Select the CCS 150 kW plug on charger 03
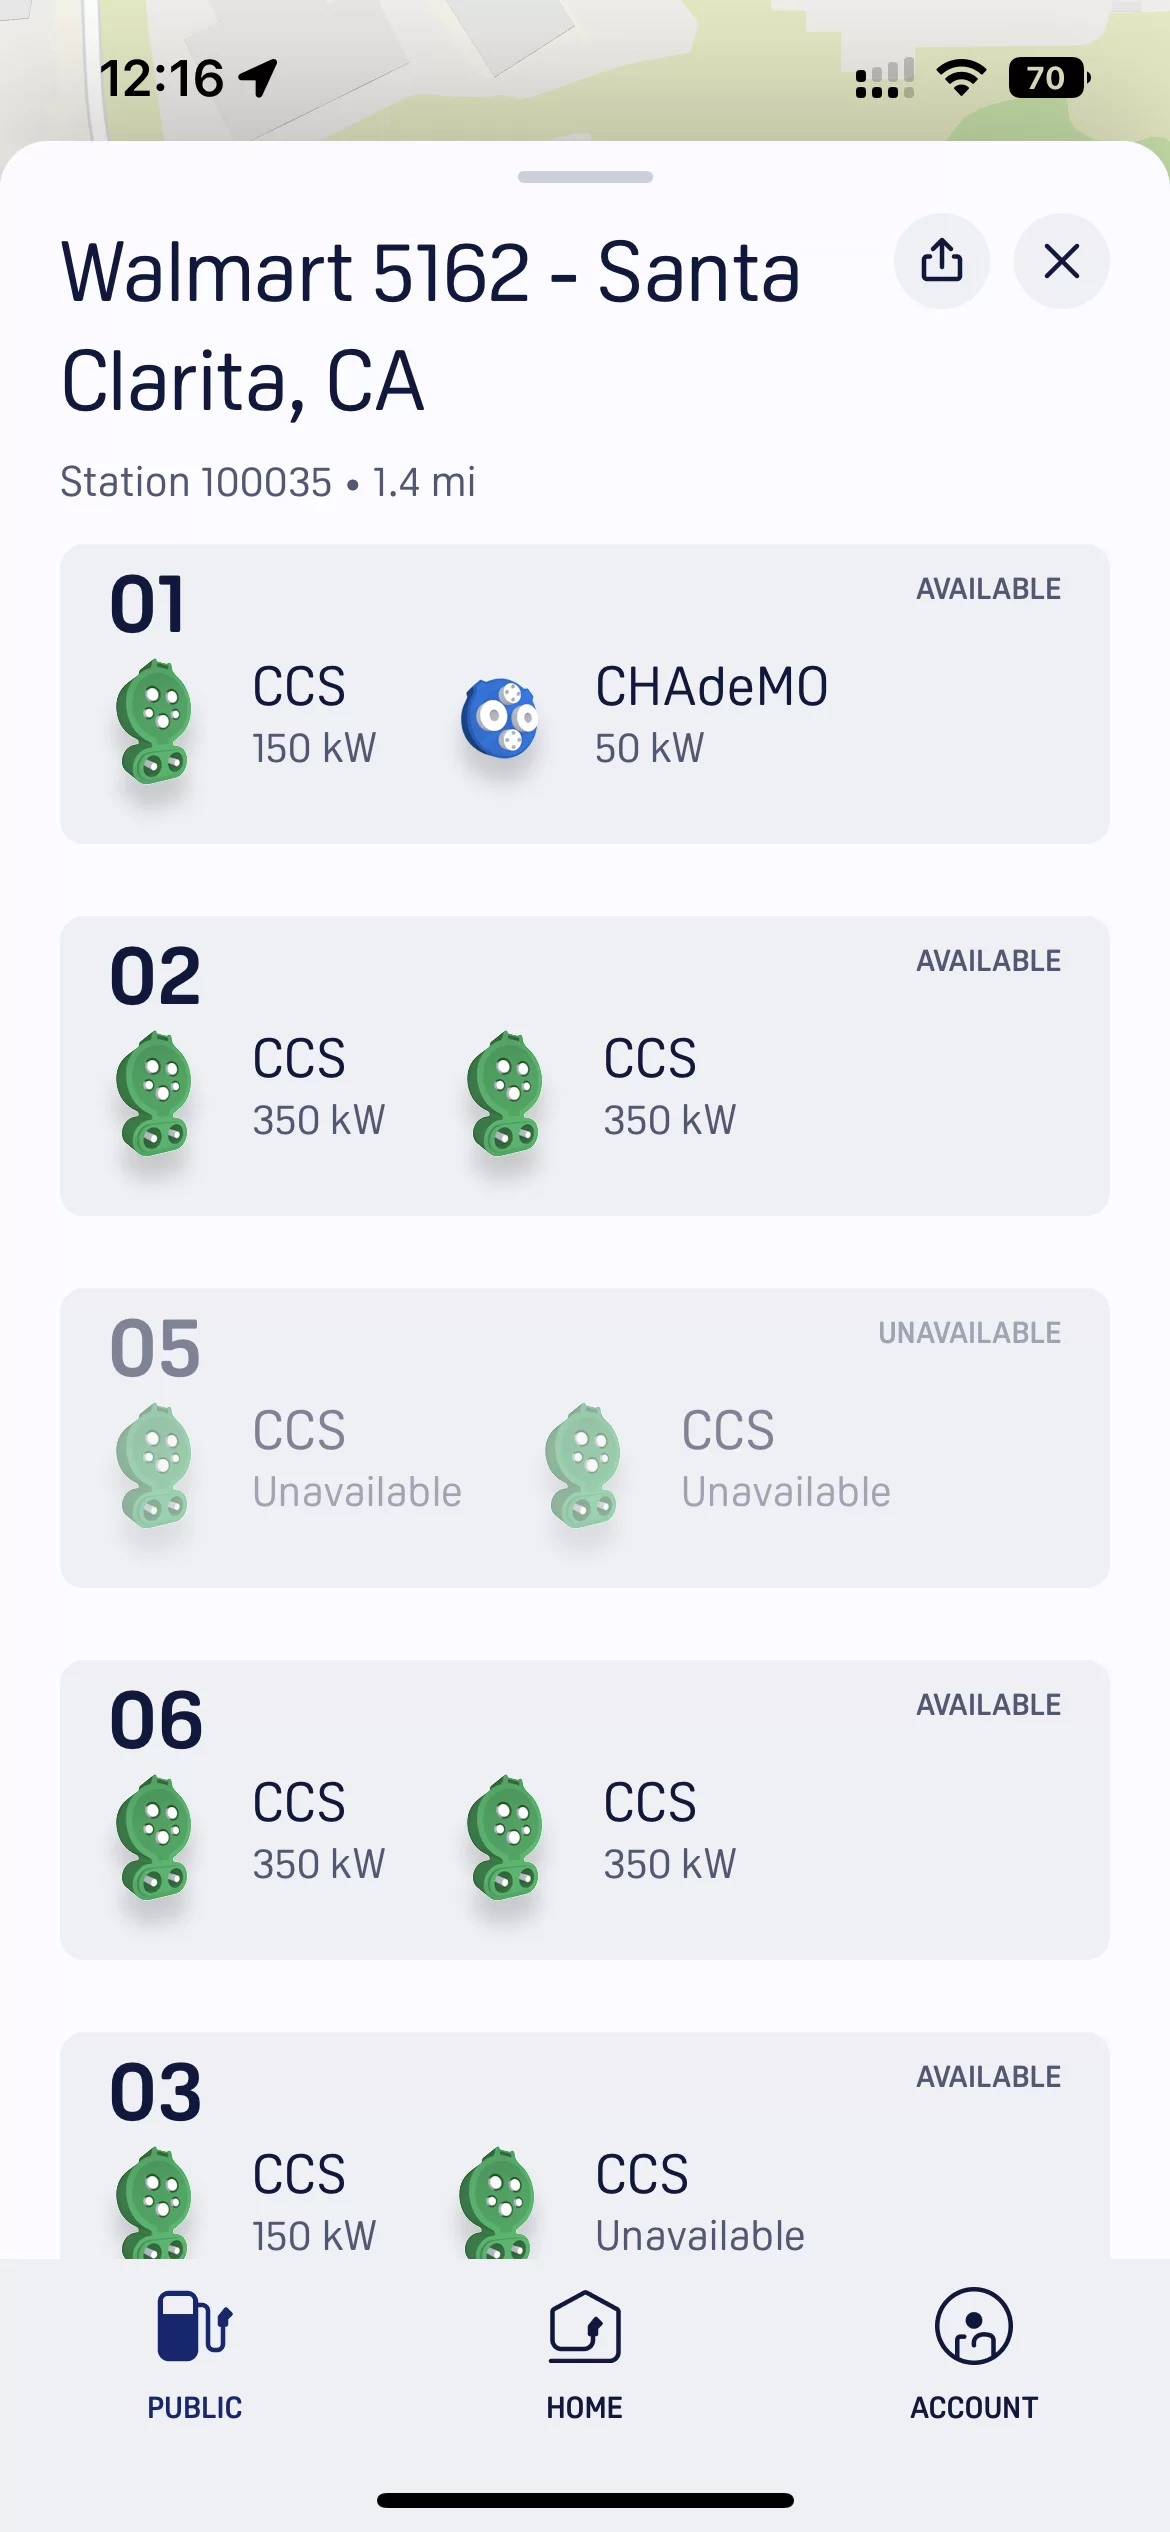The height and width of the screenshot is (2532, 1170). [x=245, y=2202]
